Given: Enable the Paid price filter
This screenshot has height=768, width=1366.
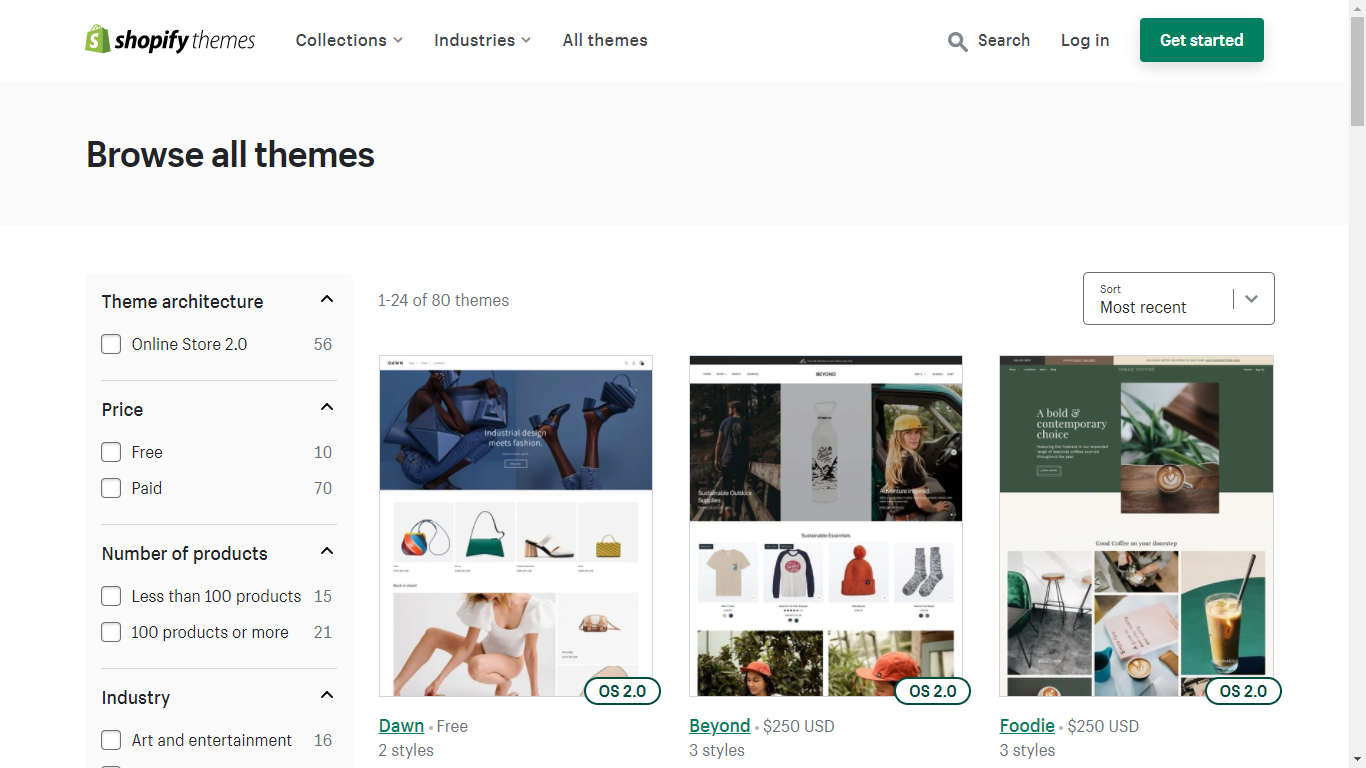Looking at the screenshot, I should [x=111, y=488].
